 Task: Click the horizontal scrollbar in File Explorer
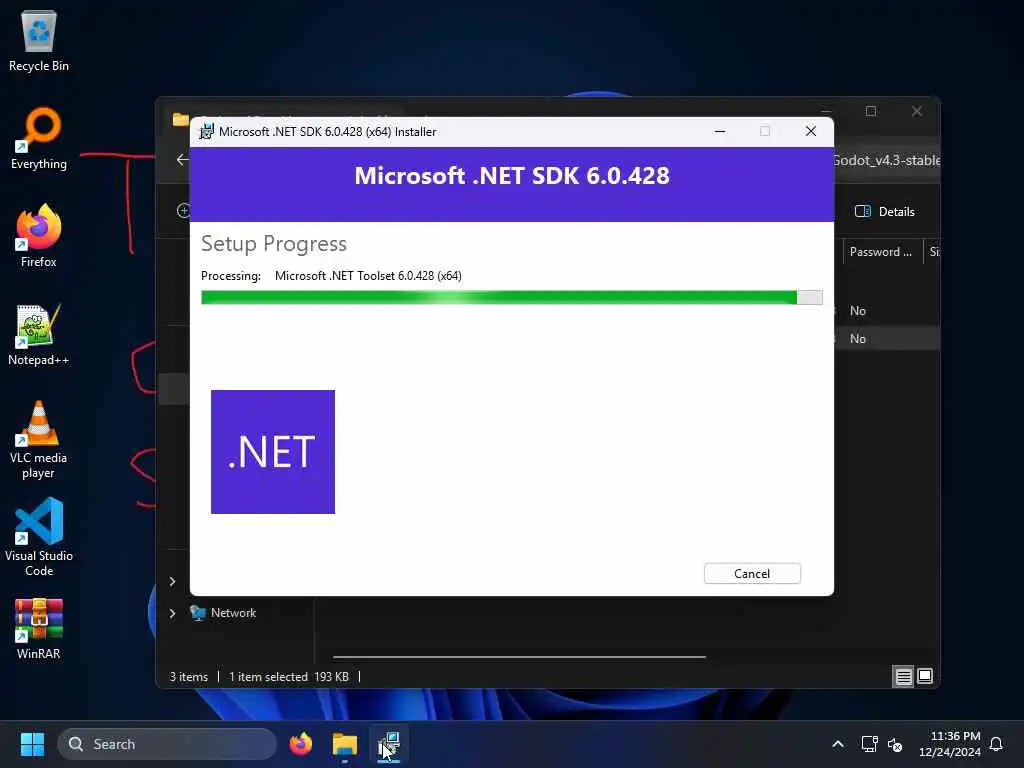tap(519, 657)
